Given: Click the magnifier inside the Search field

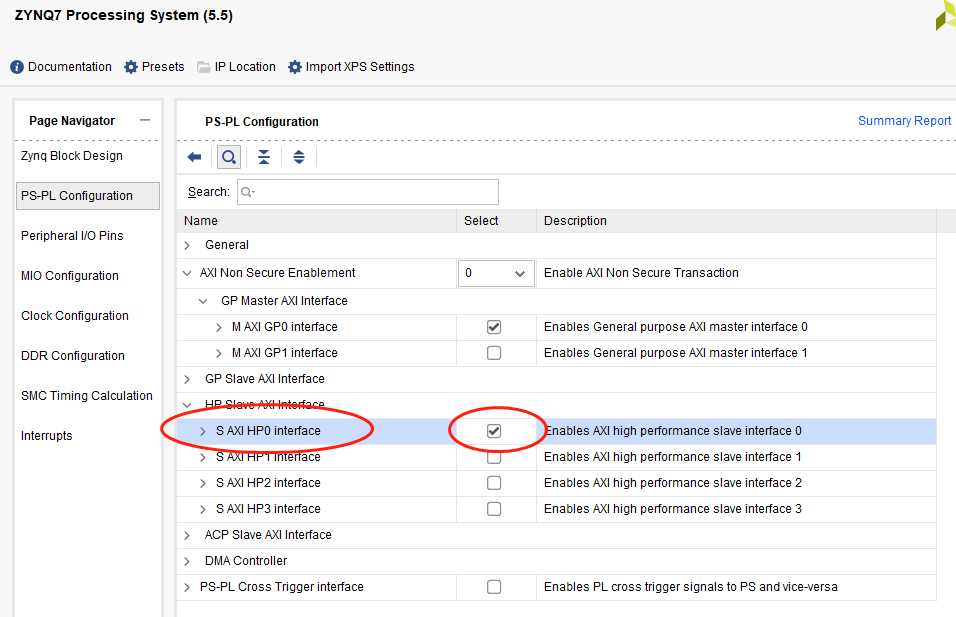Looking at the screenshot, I should (247, 192).
